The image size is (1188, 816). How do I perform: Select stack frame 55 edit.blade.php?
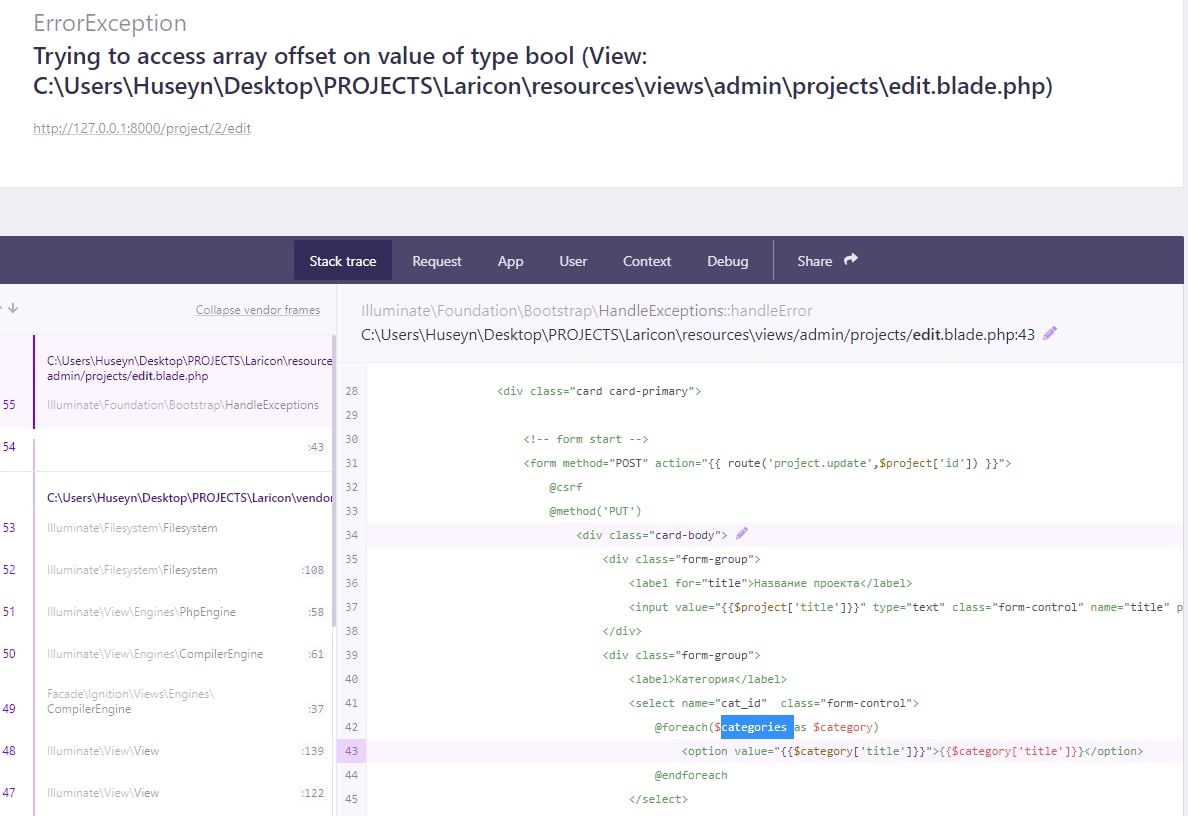click(x=183, y=382)
